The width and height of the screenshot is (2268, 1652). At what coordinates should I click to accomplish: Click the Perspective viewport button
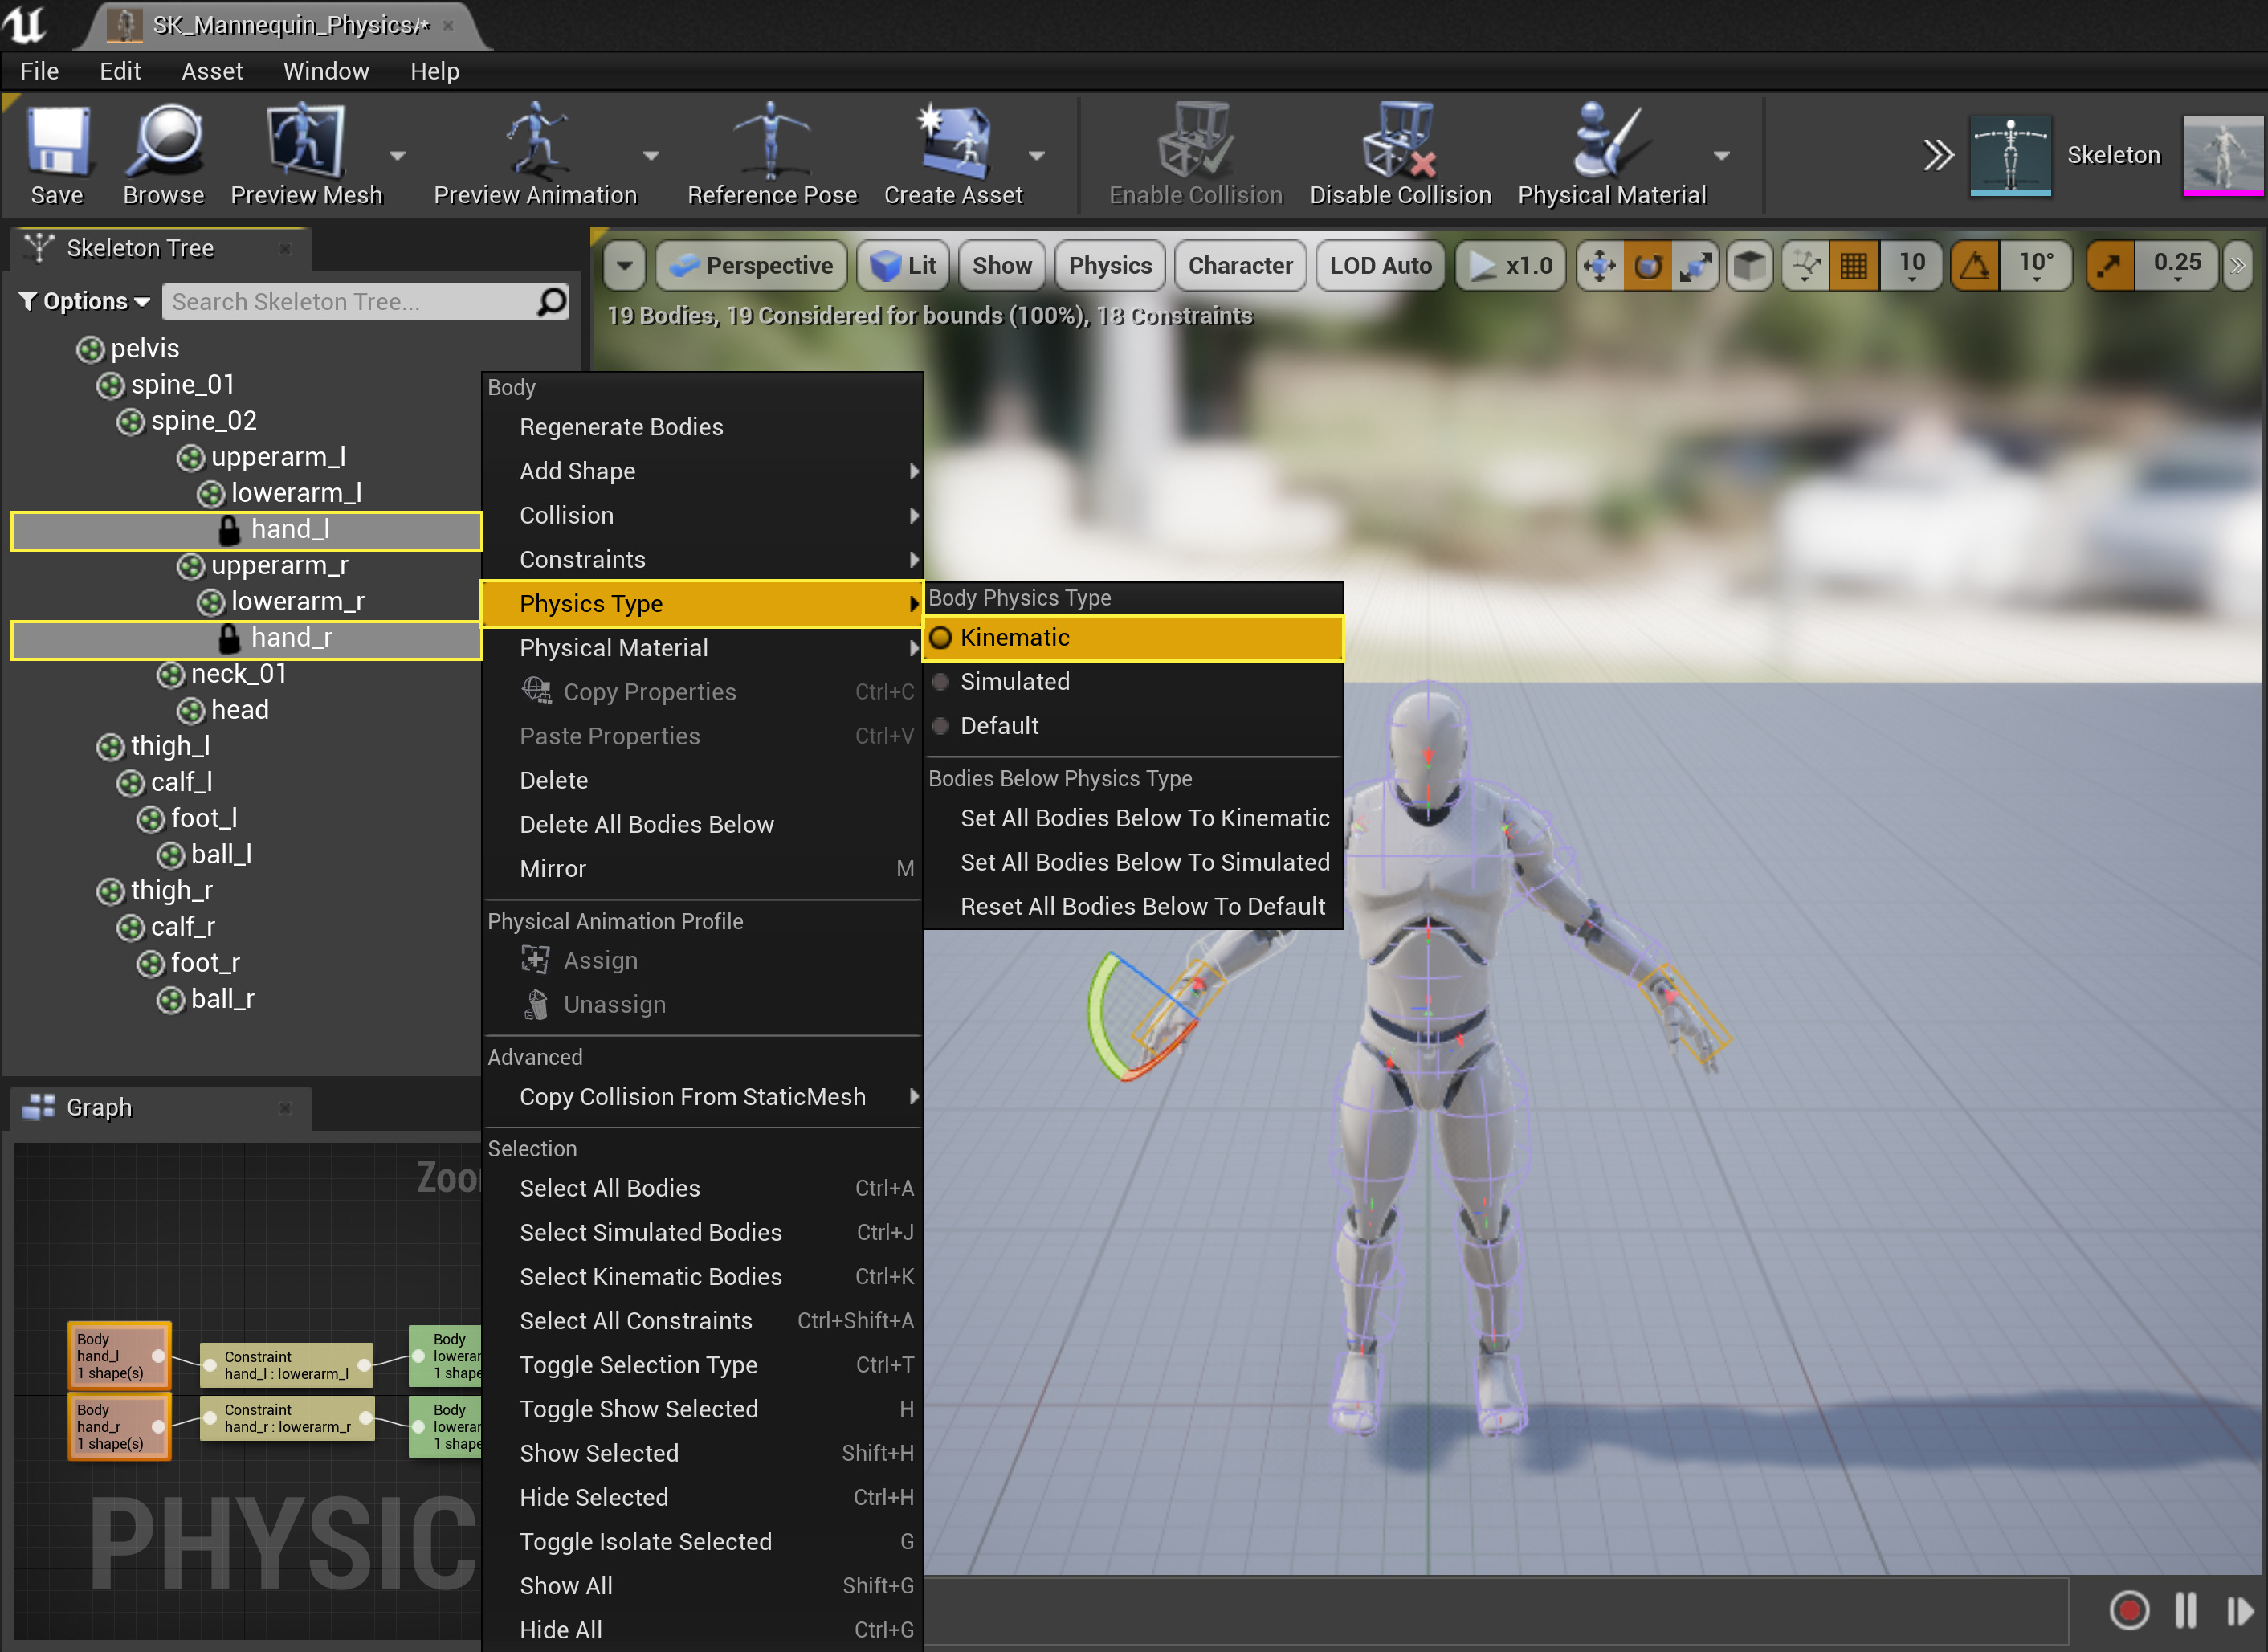(751, 266)
